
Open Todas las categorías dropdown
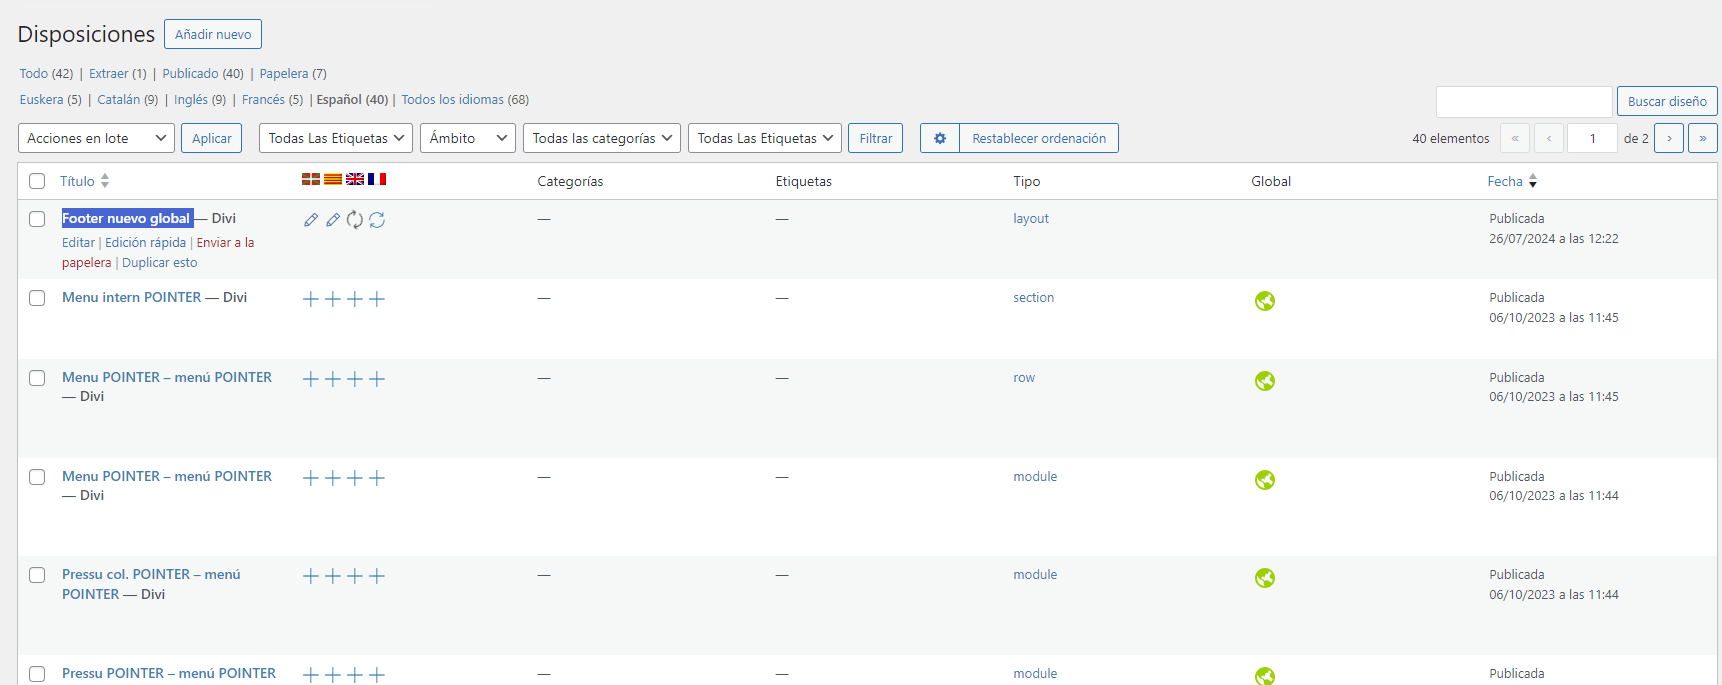click(601, 138)
